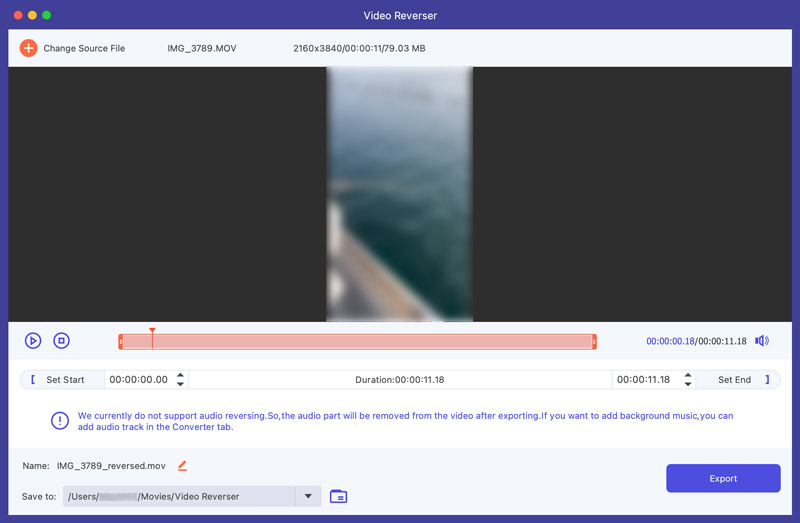
Task: Click the info exclamation icon
Action: [59, 421]
